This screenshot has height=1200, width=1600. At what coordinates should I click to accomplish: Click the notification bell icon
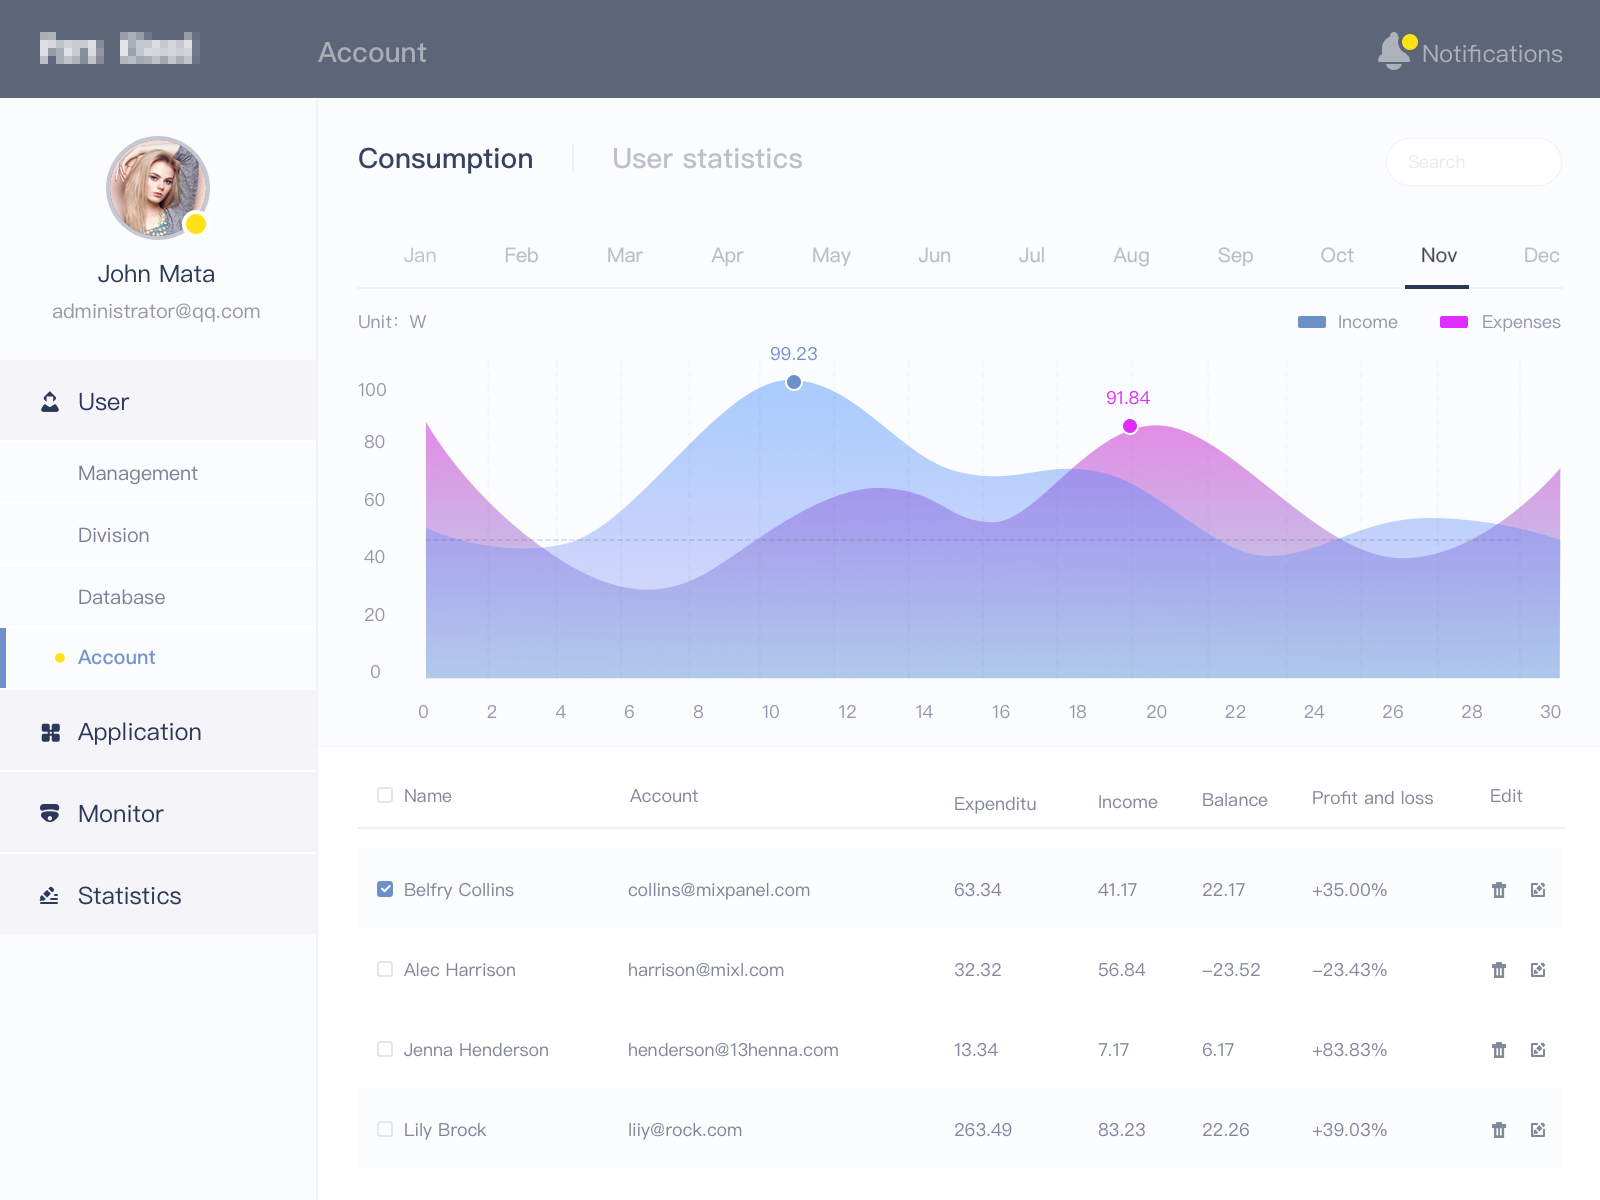click(1393, 52)
